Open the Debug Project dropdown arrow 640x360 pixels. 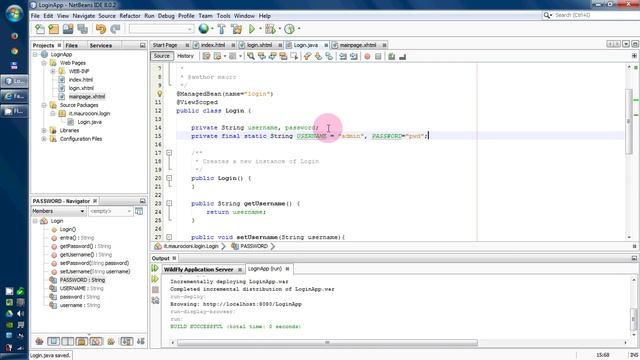coord(280,29)
